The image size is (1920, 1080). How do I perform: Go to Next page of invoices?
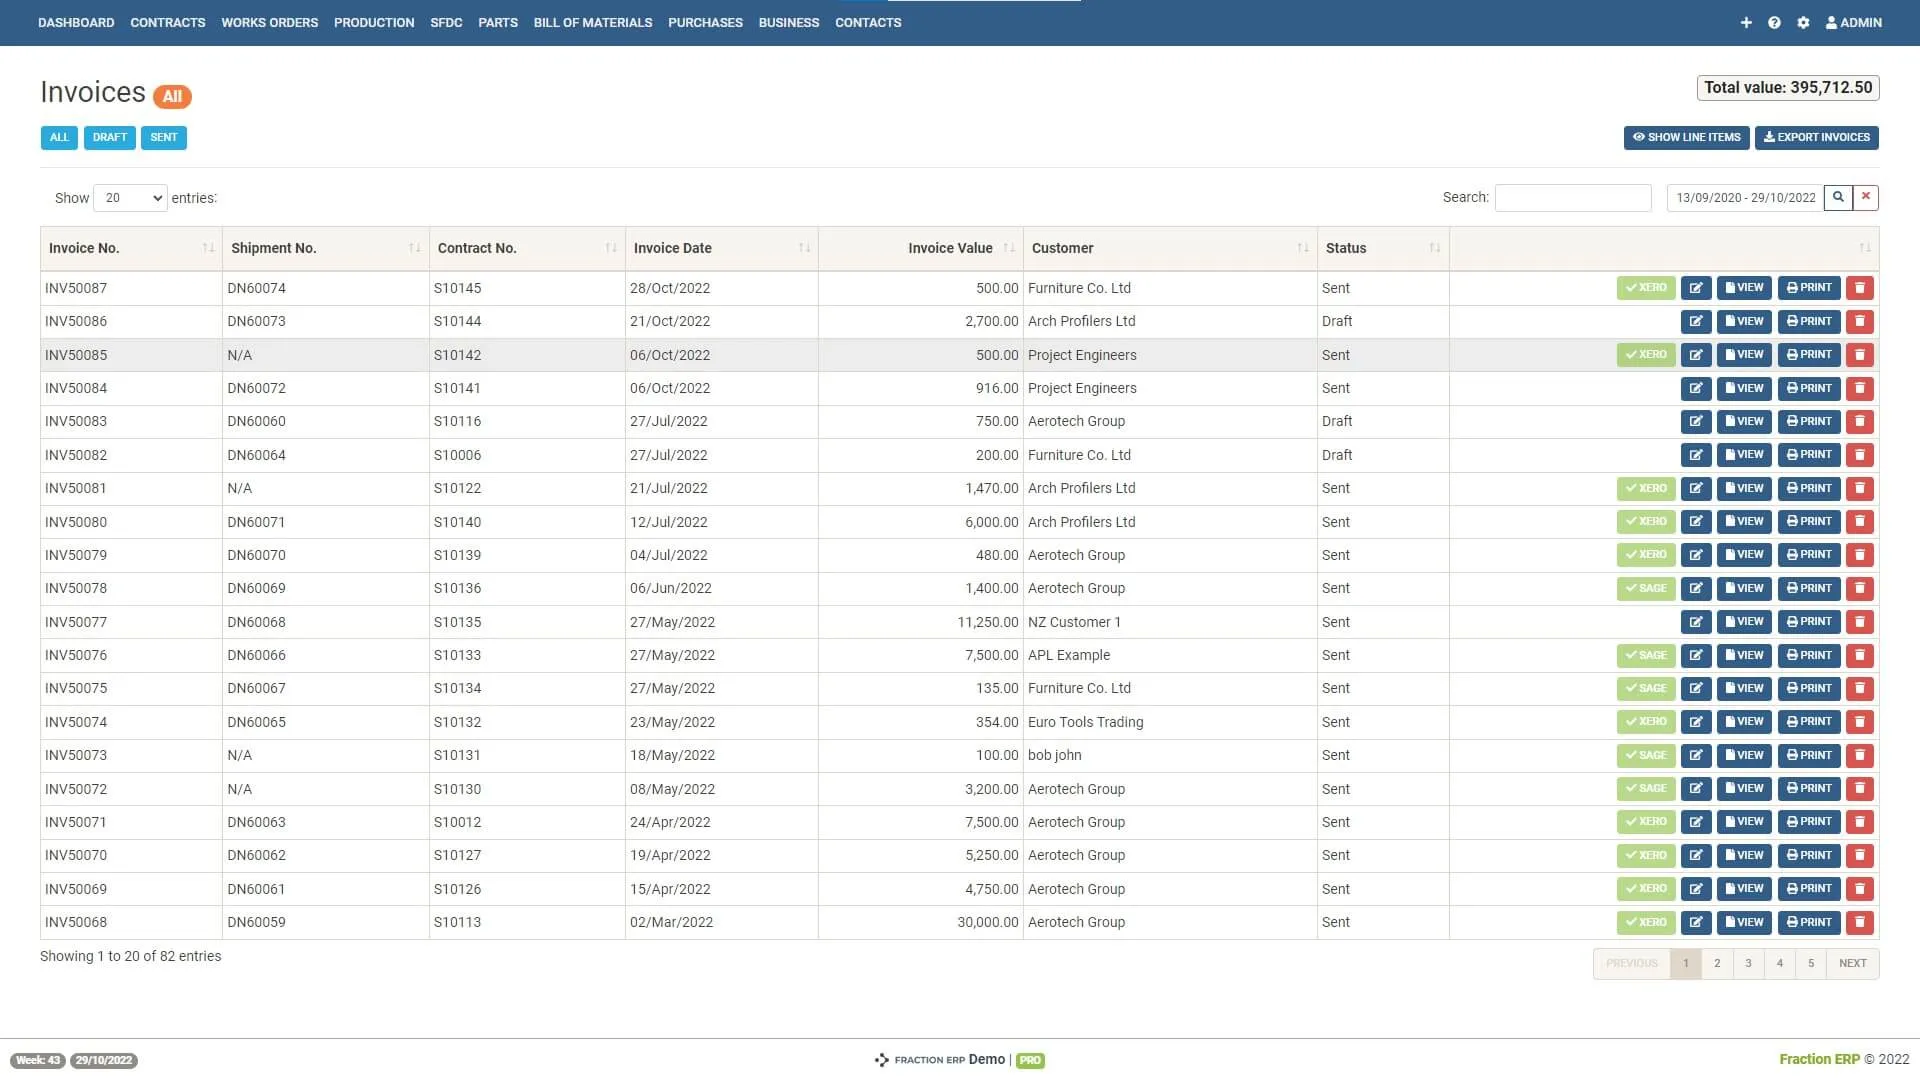click(x=1852, y=963)
